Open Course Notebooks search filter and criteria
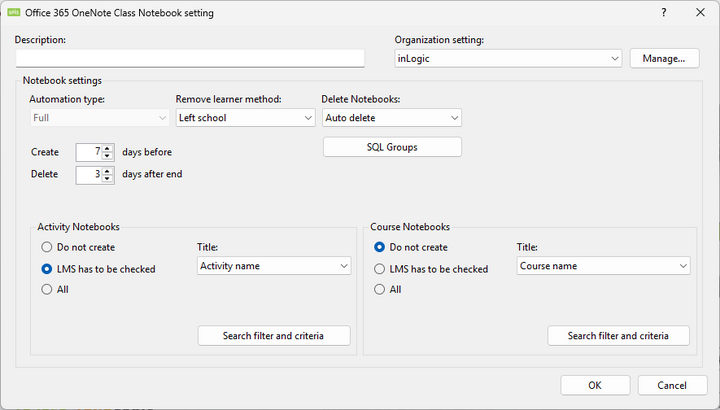720x410 pixels. [618, 336]
